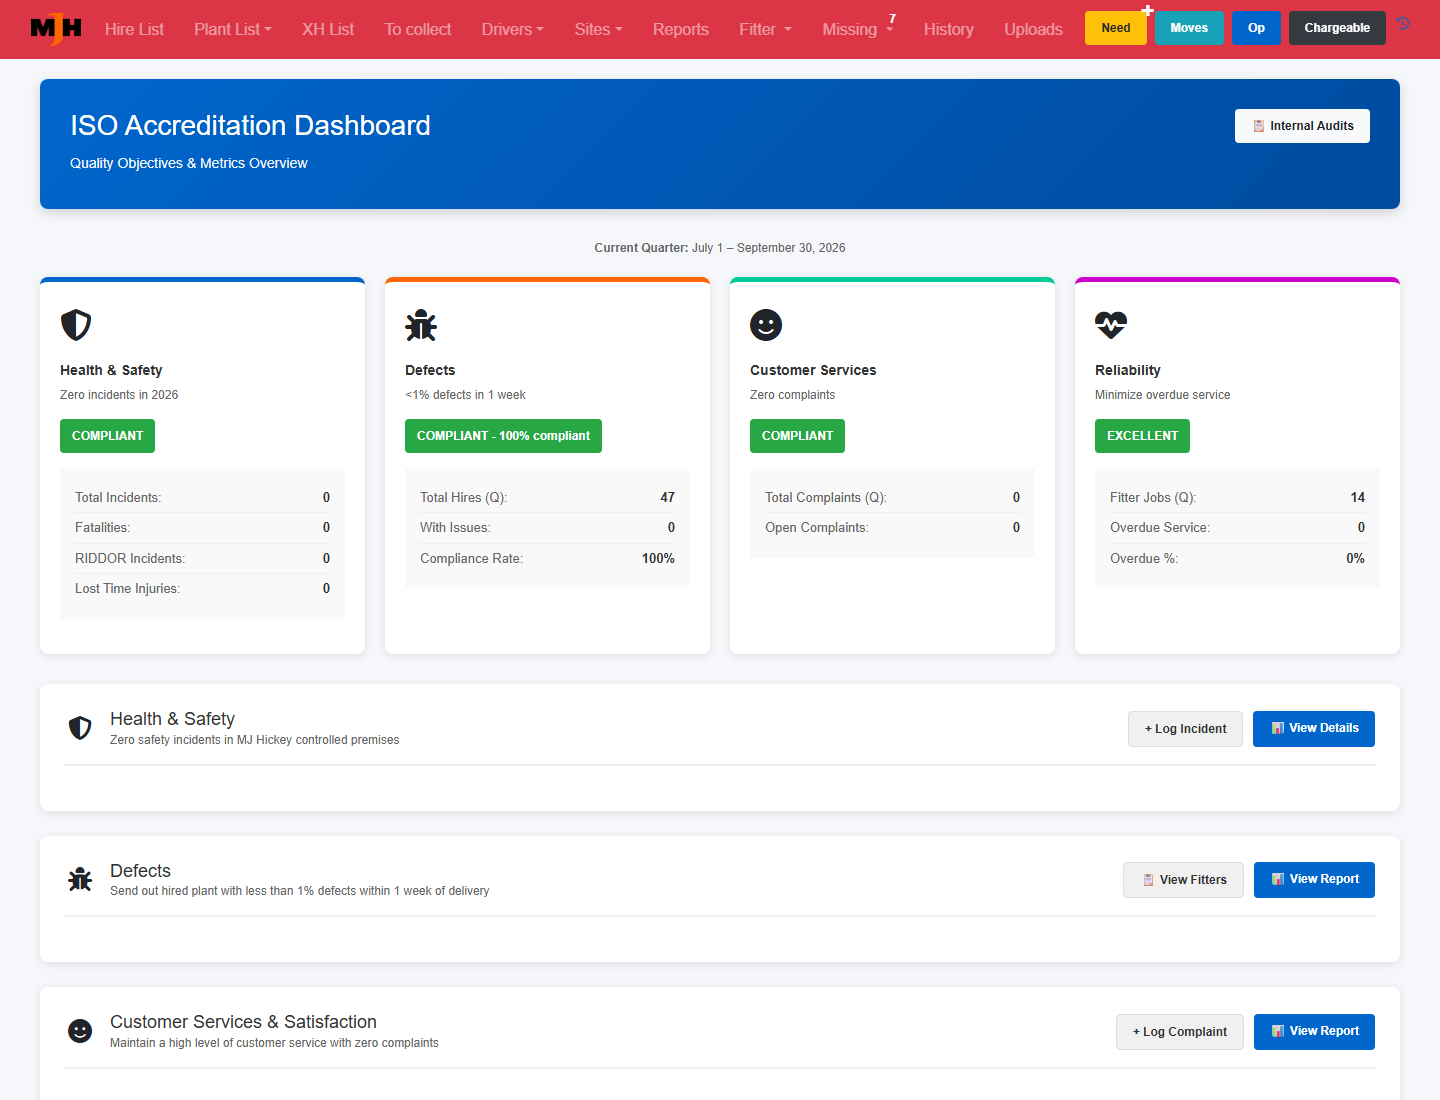
Task: Open Internal Audits
Action: [1302, 126]
